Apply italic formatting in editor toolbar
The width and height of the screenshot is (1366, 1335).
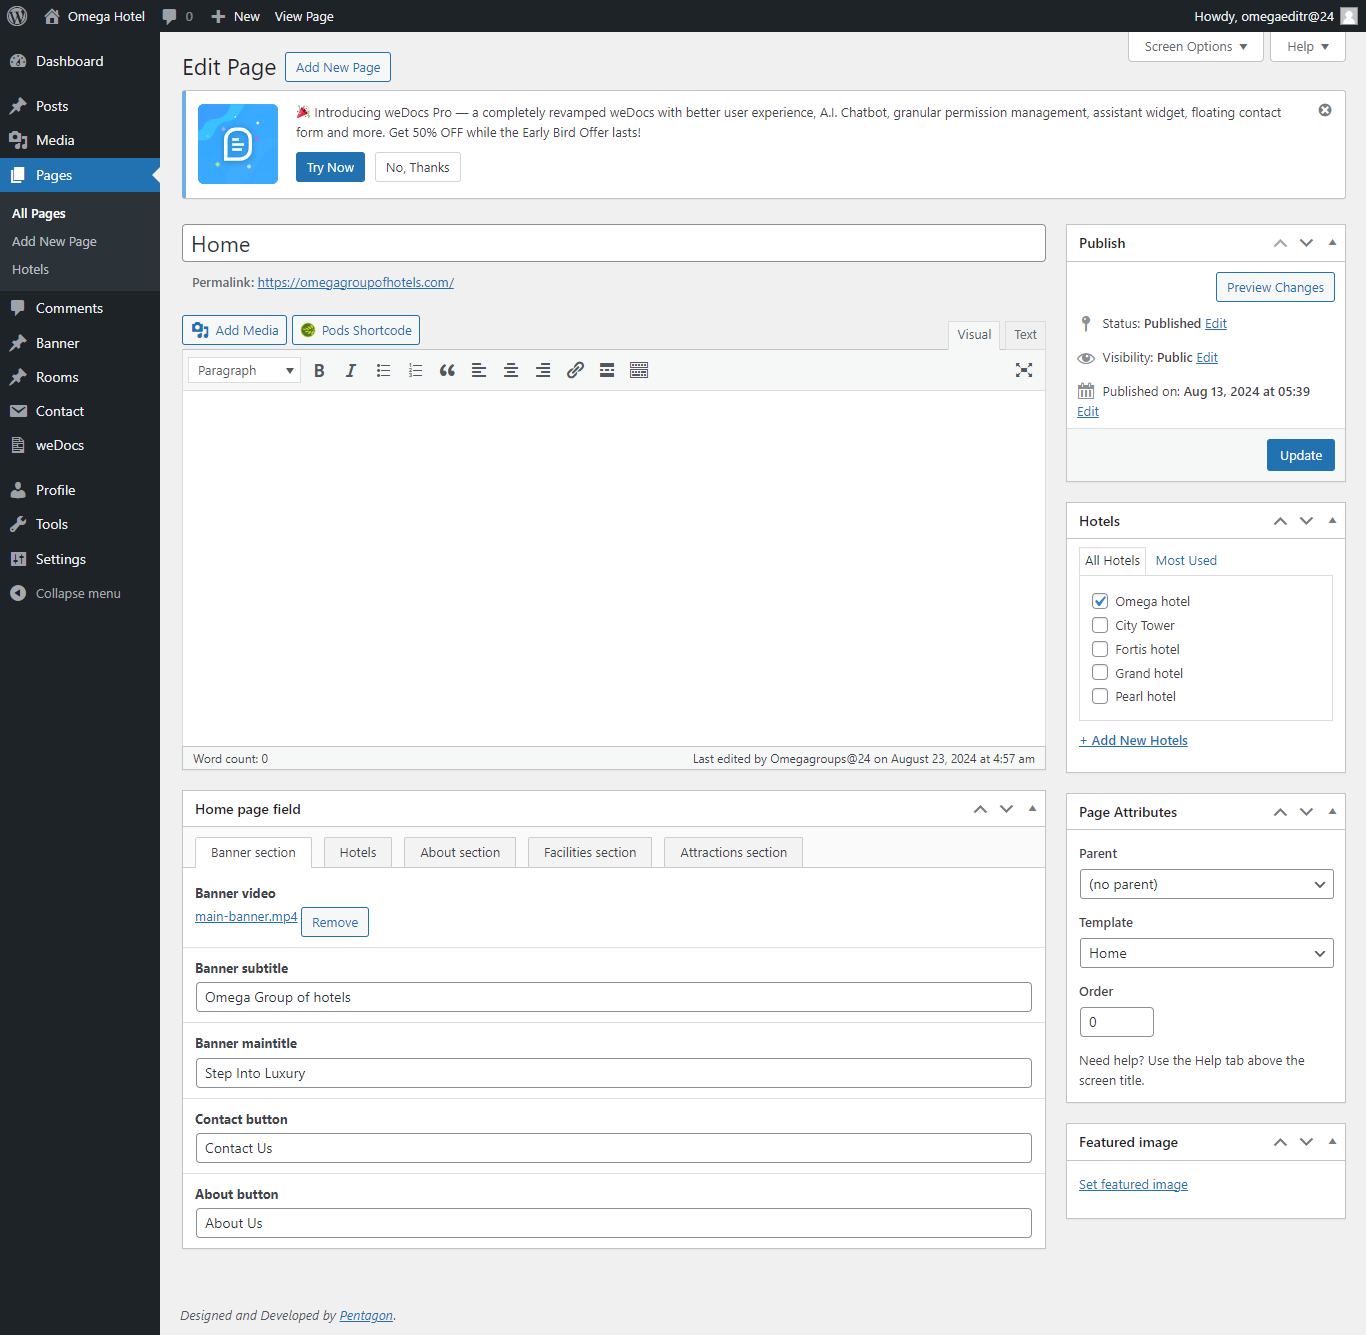tap(351, 371)
